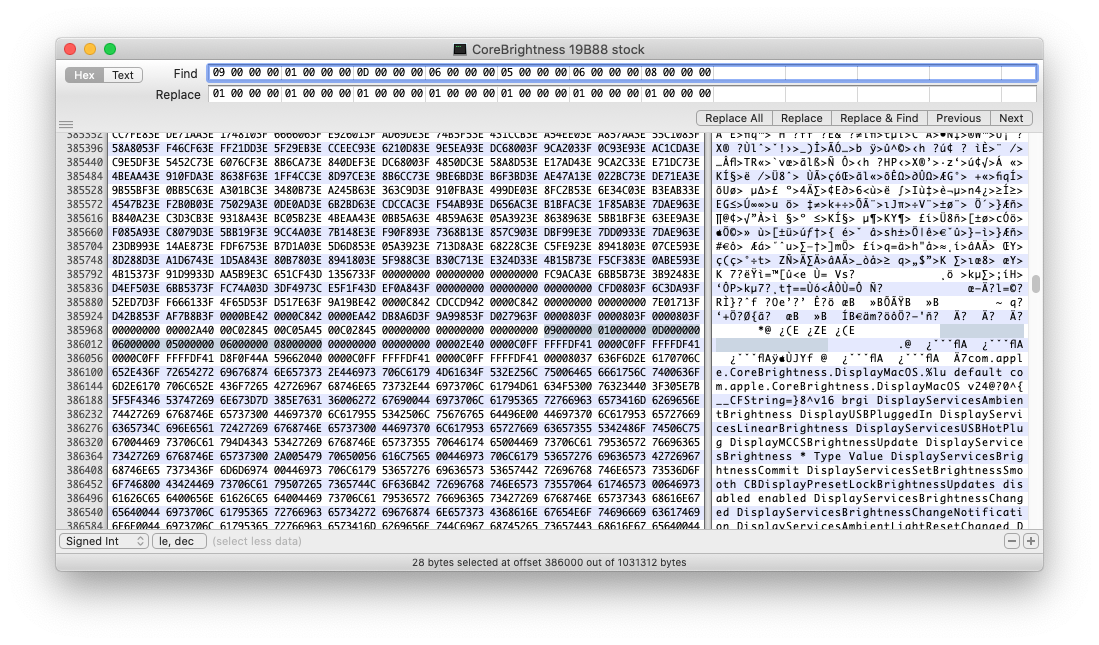Jump to the Next match
Image resolution: width=1099 pixels, height=645 pixels.
click(x=1011, y=118)
